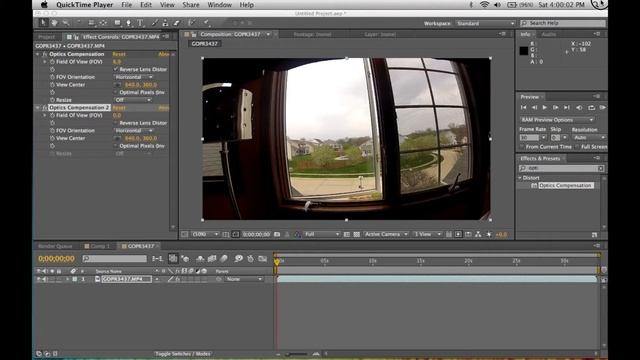This screenshot has height=360, width=640.
Task: Select the Hand tool
Action: pyautogui.click(x=54, y=23)
